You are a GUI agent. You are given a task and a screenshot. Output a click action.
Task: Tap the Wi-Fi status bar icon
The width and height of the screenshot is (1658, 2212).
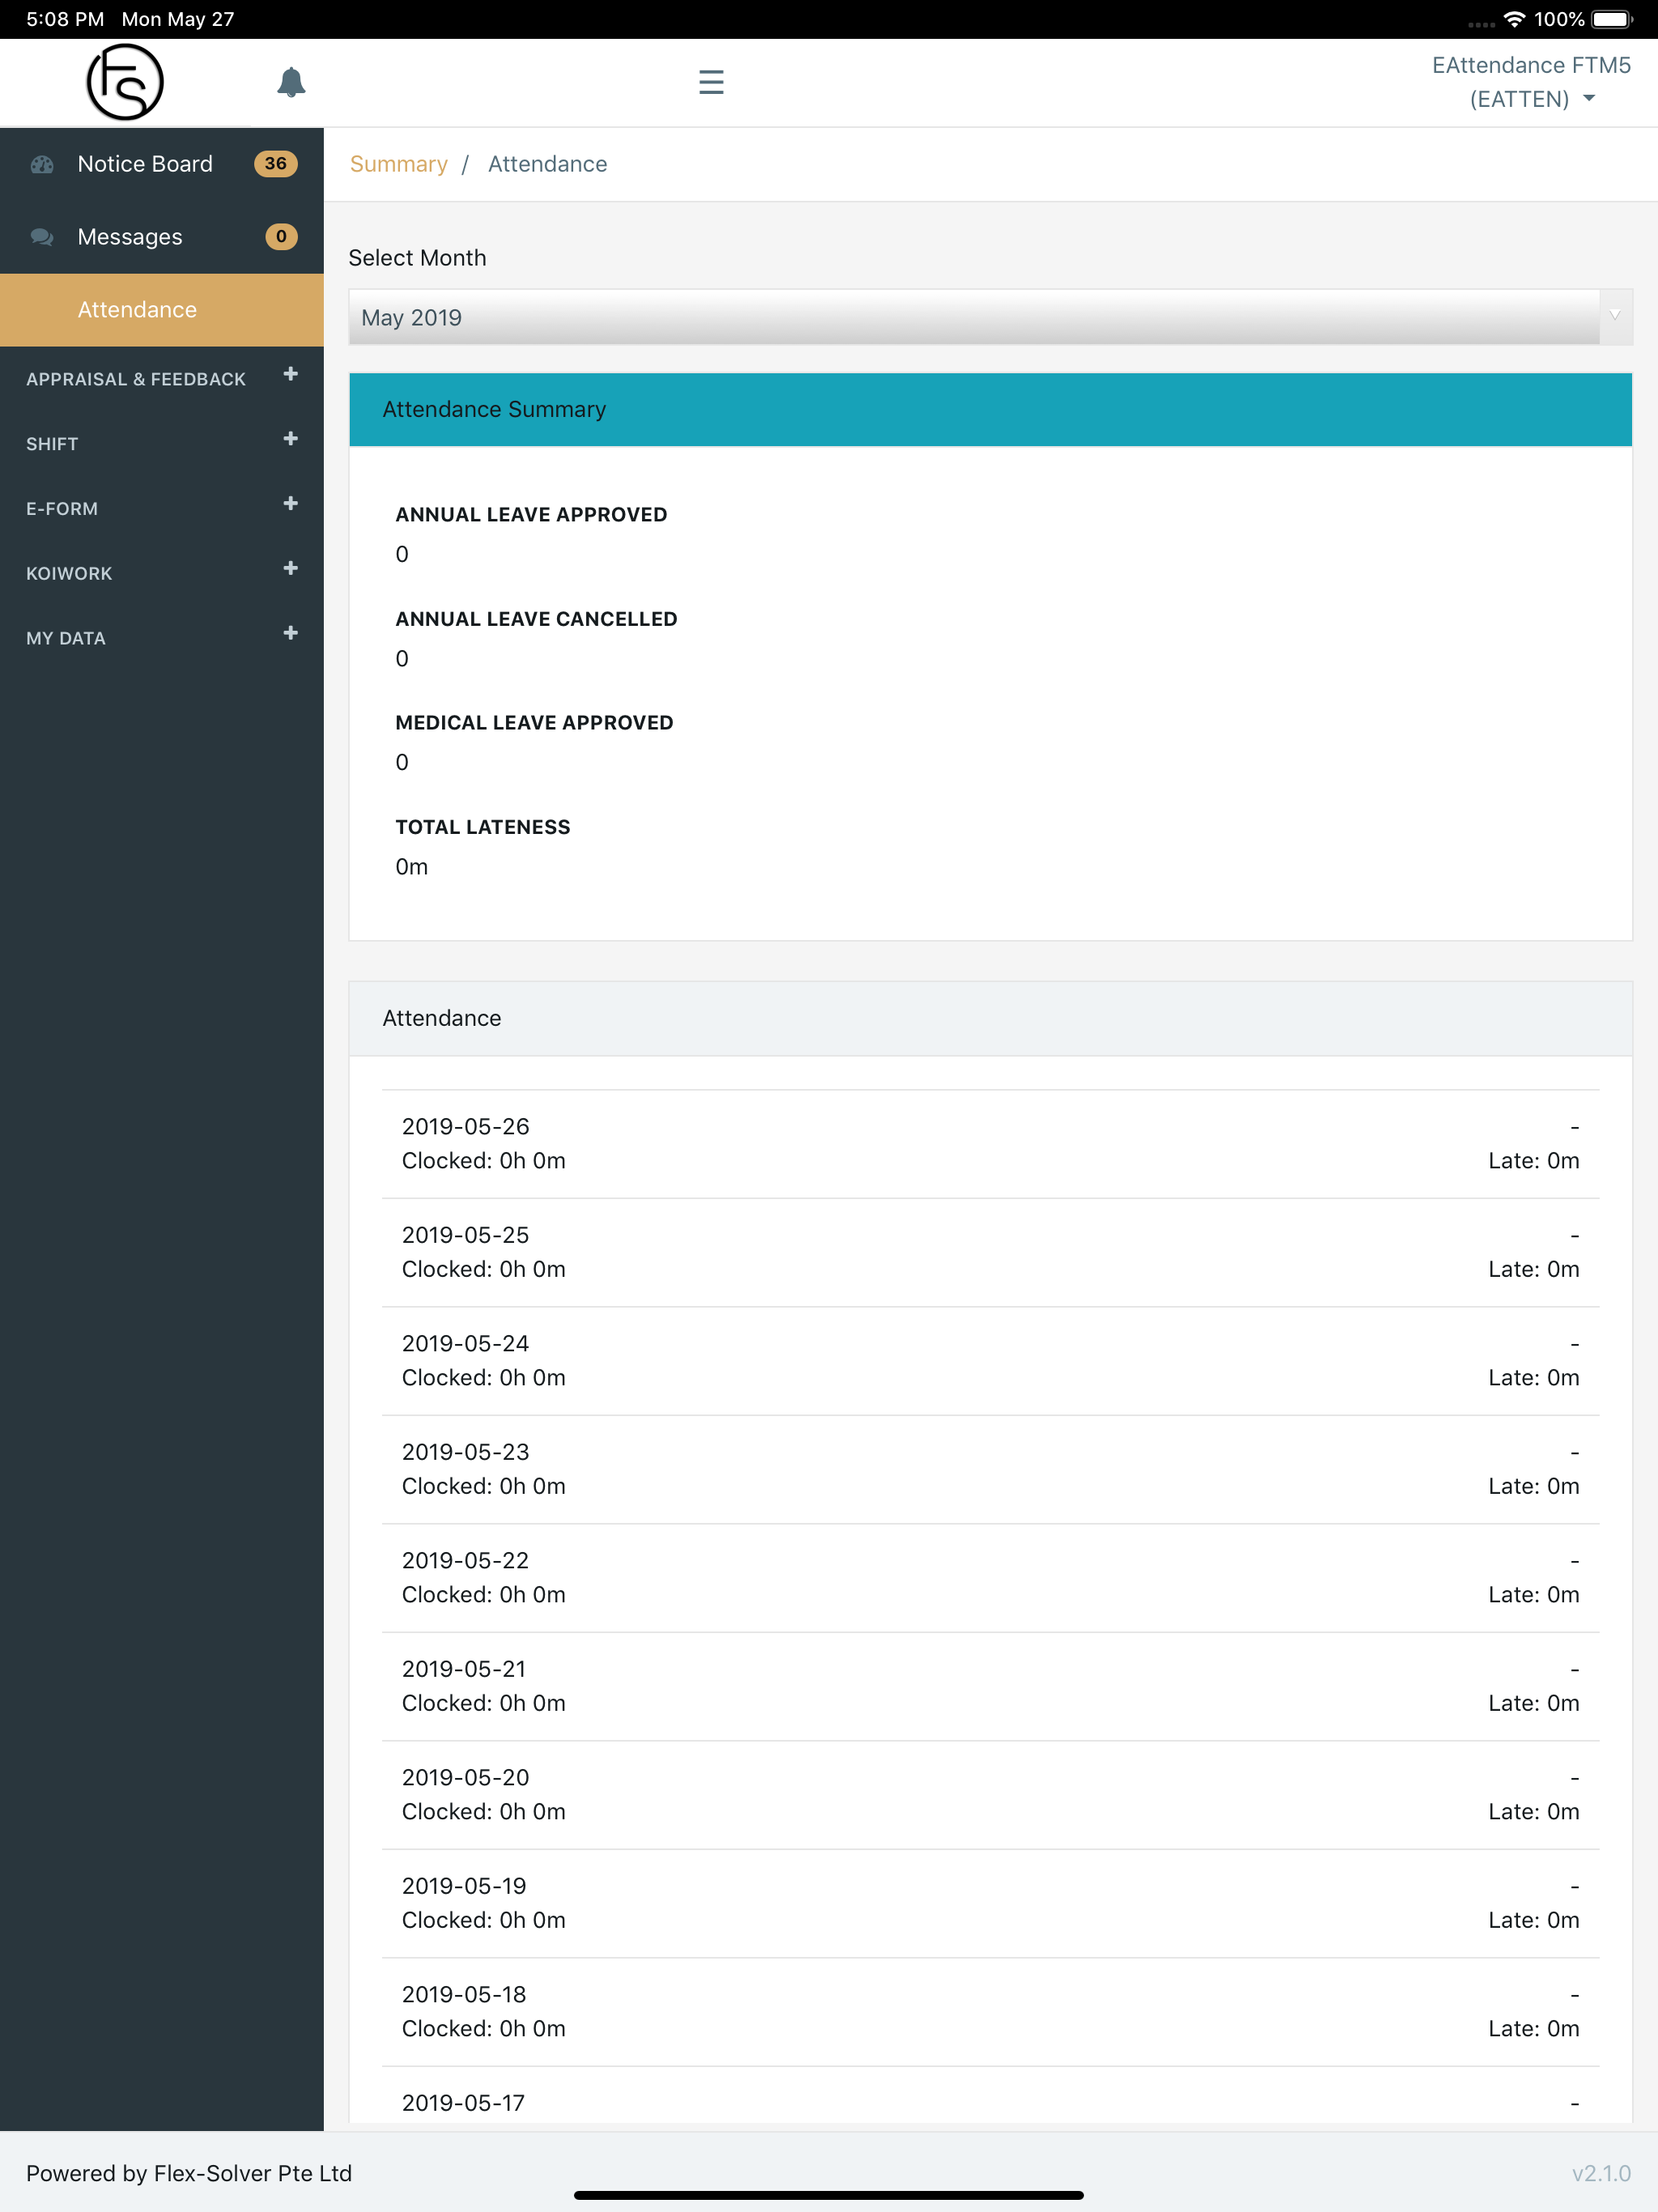click(1514, 19)
